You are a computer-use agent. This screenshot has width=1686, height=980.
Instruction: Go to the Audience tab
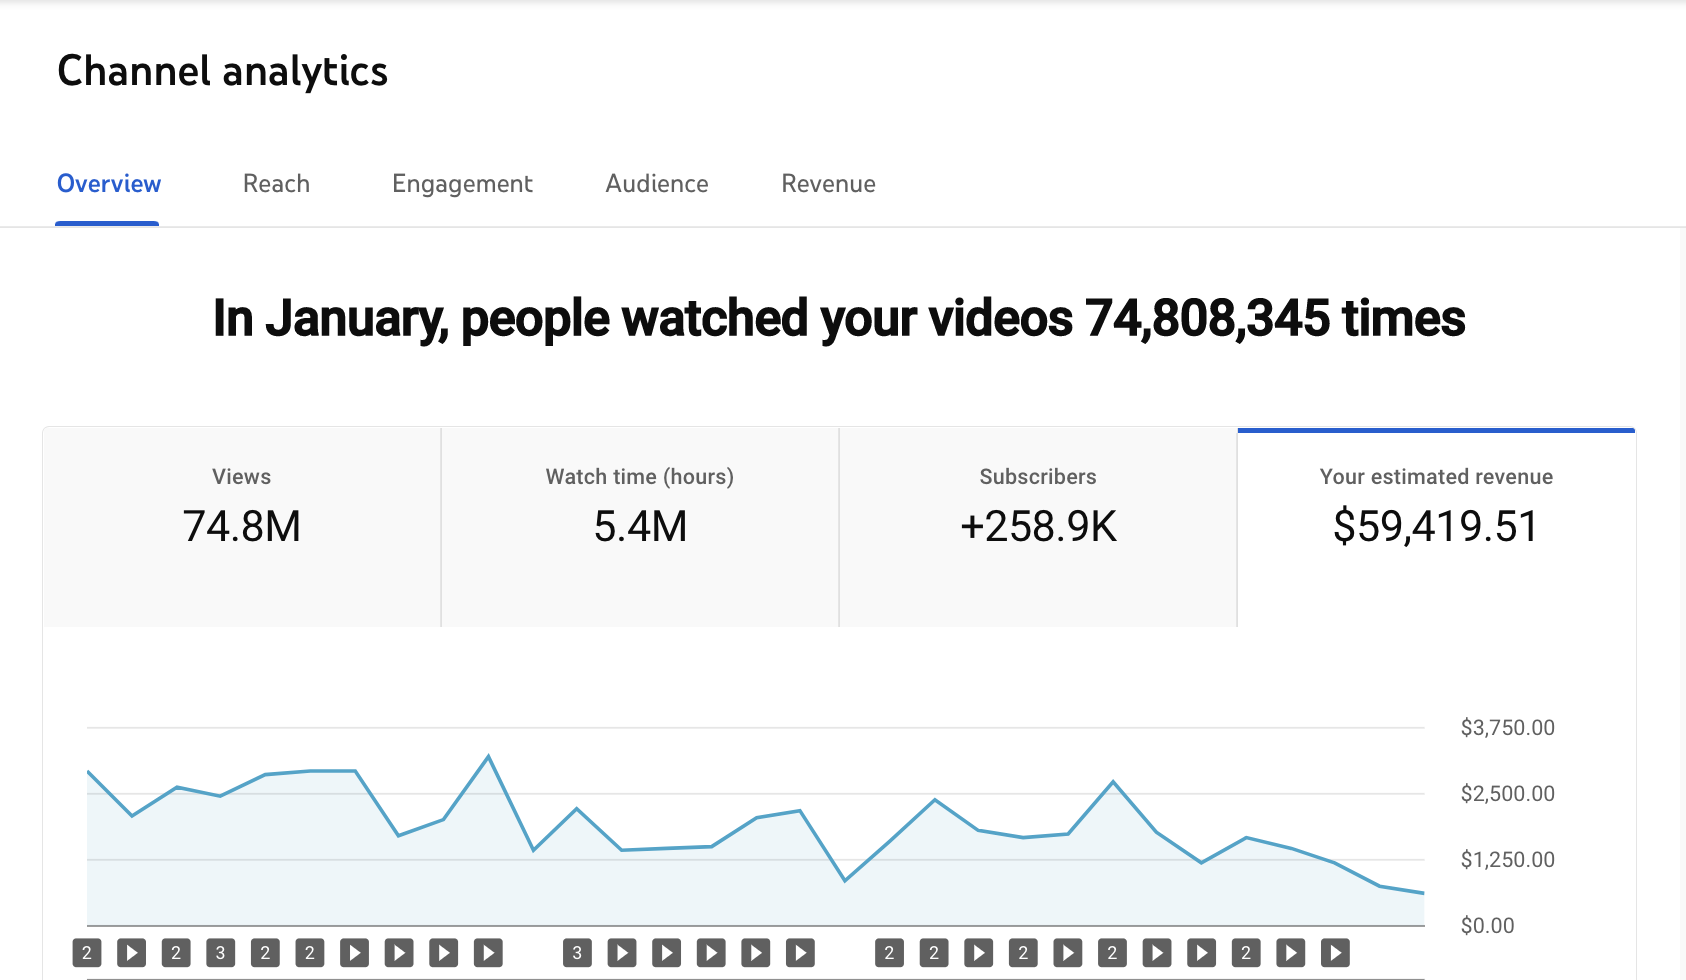(657, 184)
